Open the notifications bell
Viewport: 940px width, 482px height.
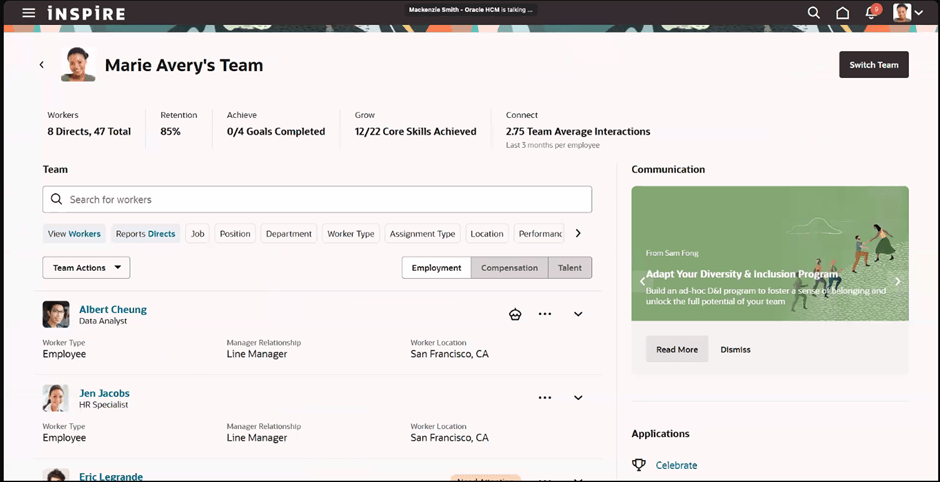point(871,13)
